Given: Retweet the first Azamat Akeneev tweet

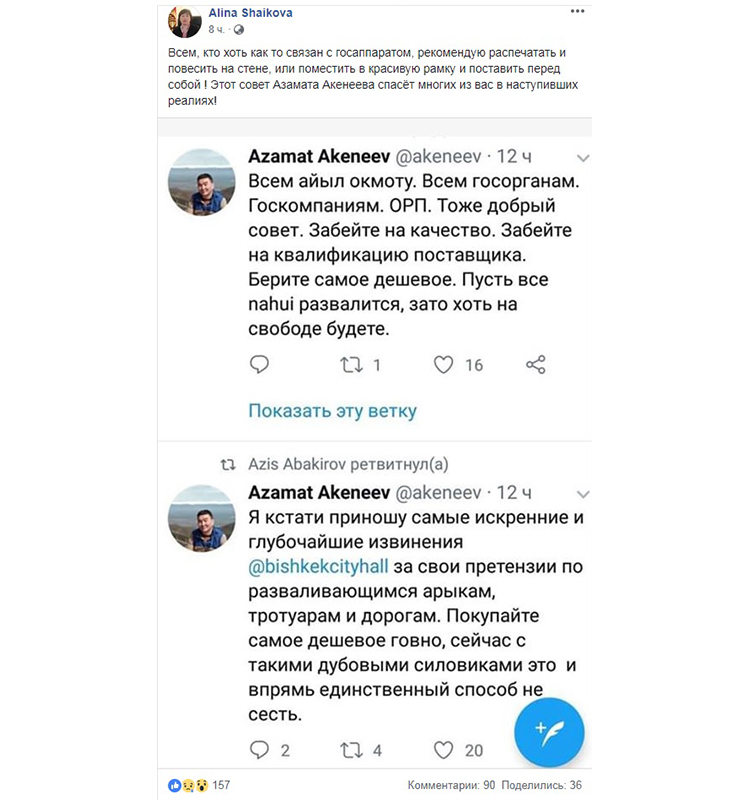Looking at the screenshot, I should 351,365.
